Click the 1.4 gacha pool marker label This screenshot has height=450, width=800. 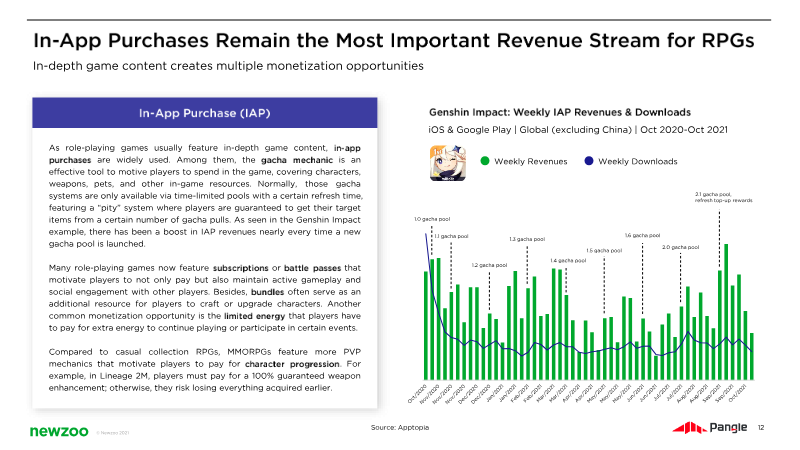[568, 260]
